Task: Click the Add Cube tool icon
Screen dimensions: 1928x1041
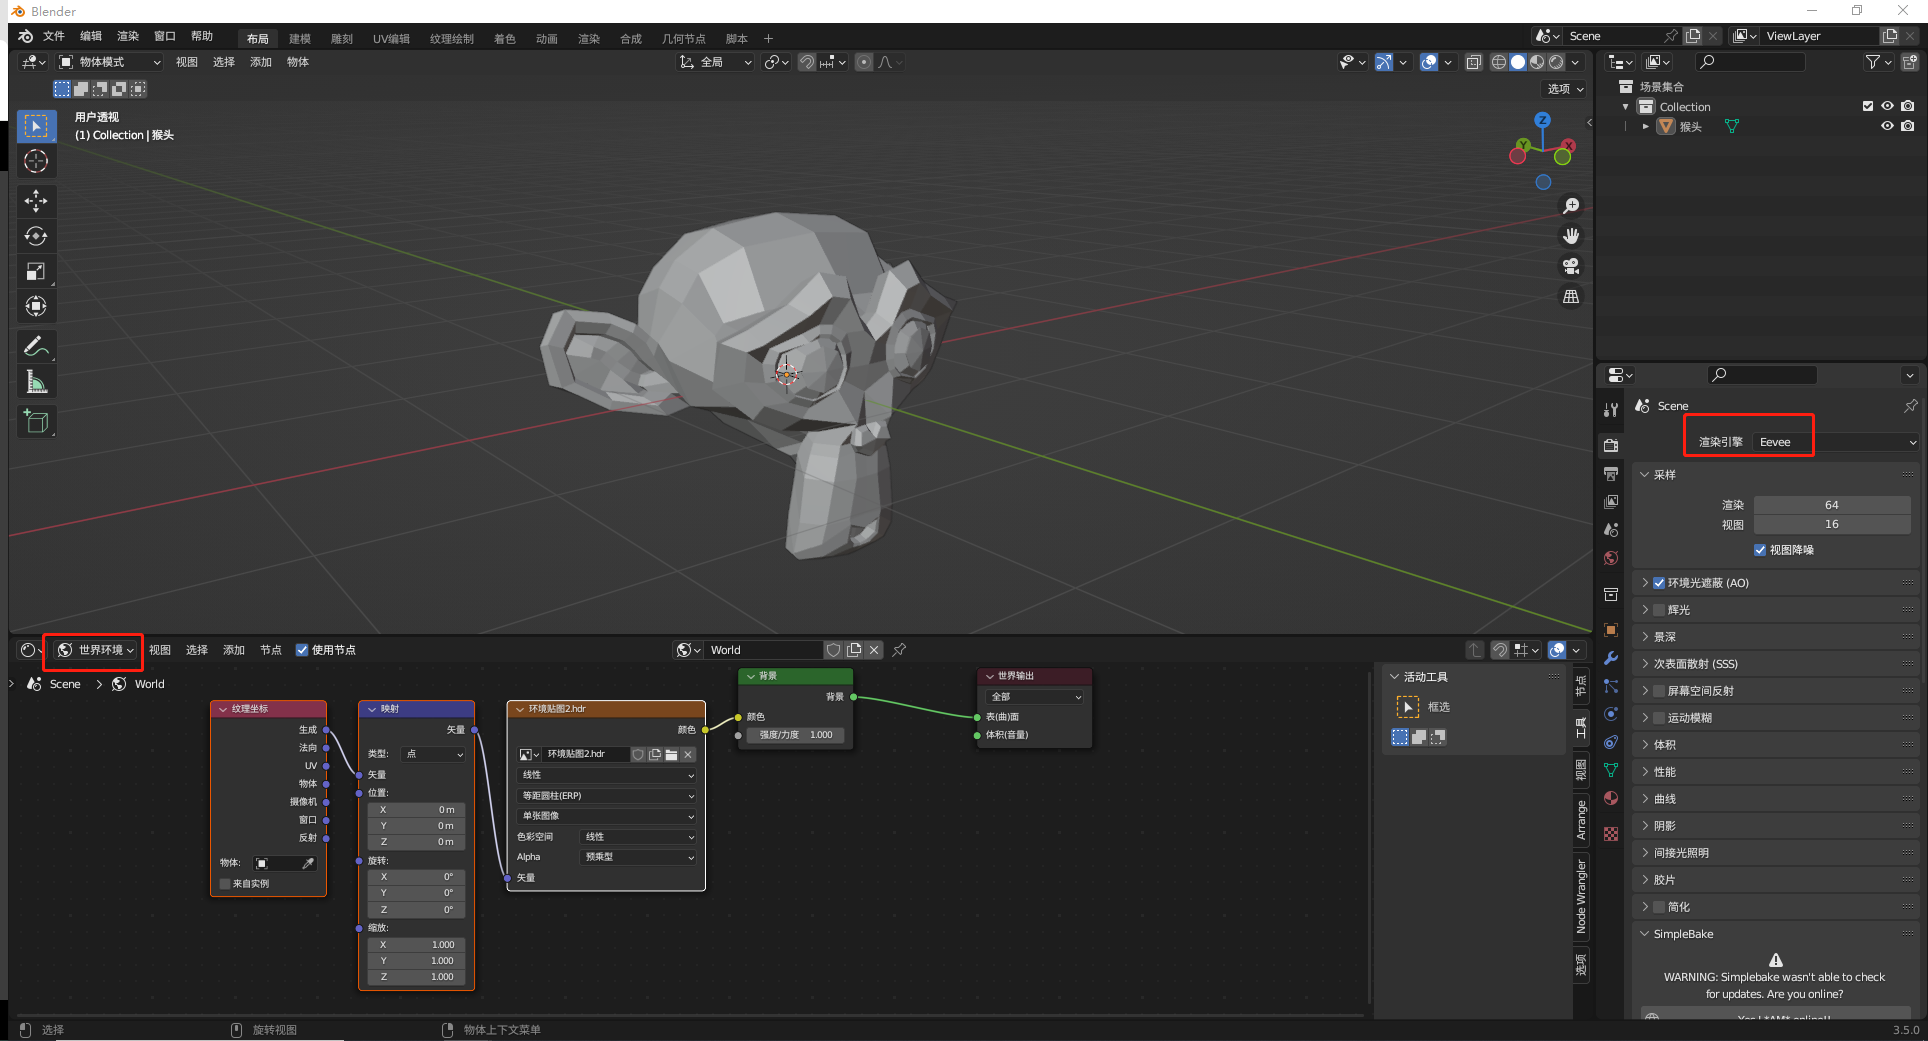Action: [x=36, y=422]
